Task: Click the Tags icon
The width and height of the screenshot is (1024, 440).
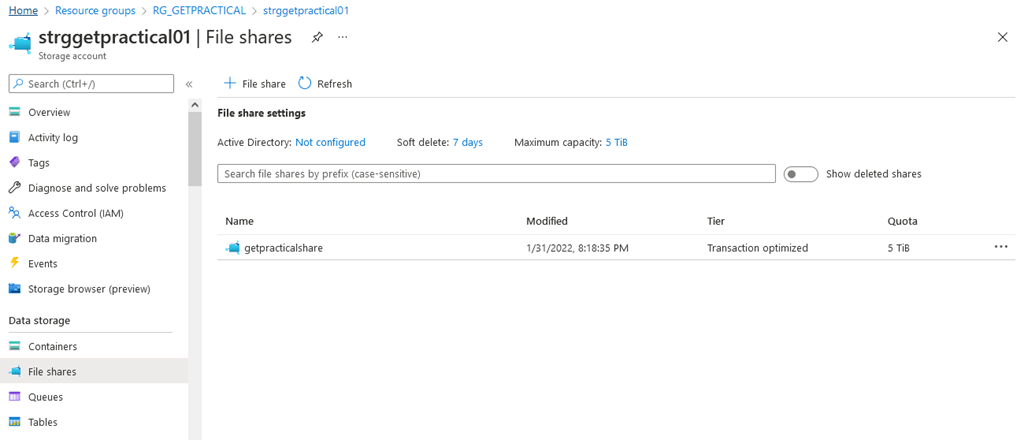Action: tap(15, 163)
